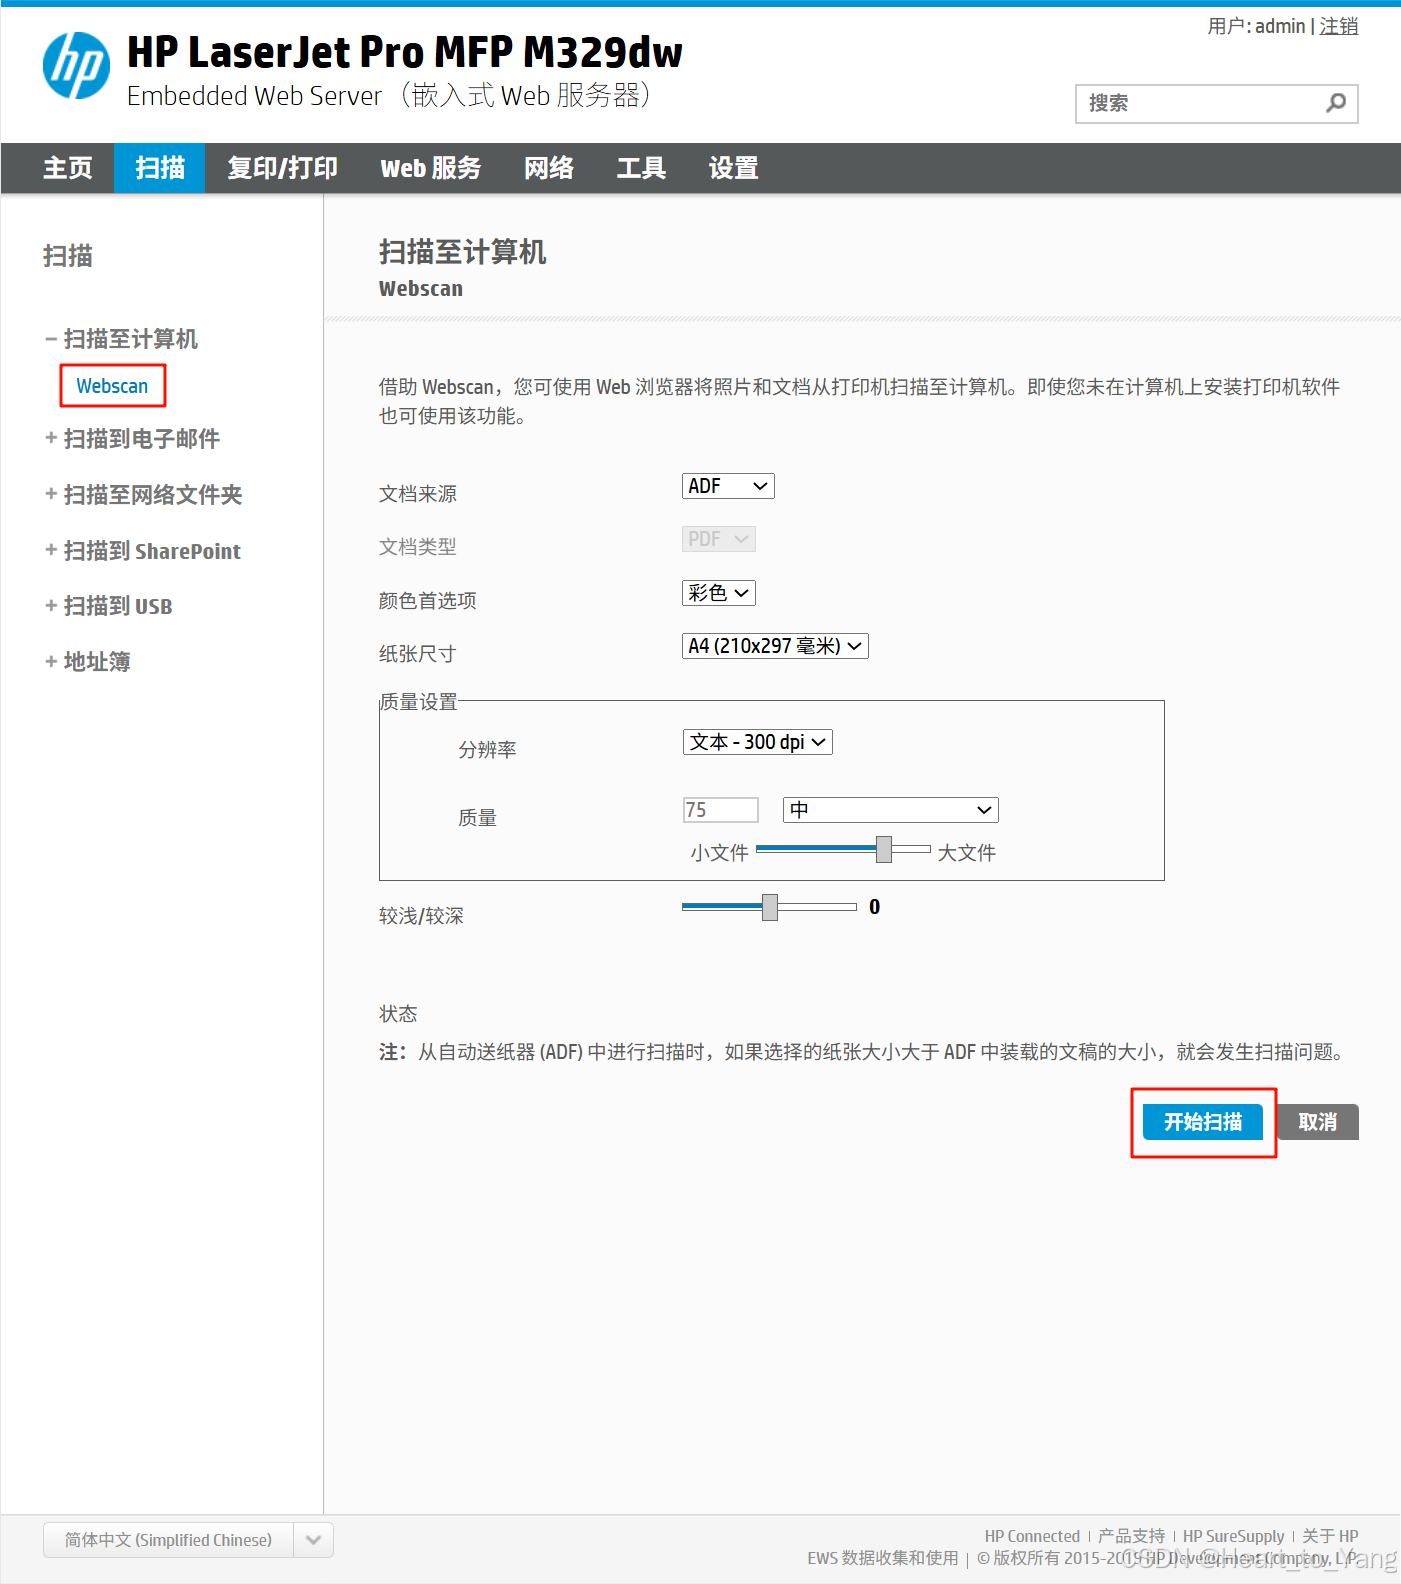
Task: Select the 扫描 tab
Action: [x=159, y=168]
